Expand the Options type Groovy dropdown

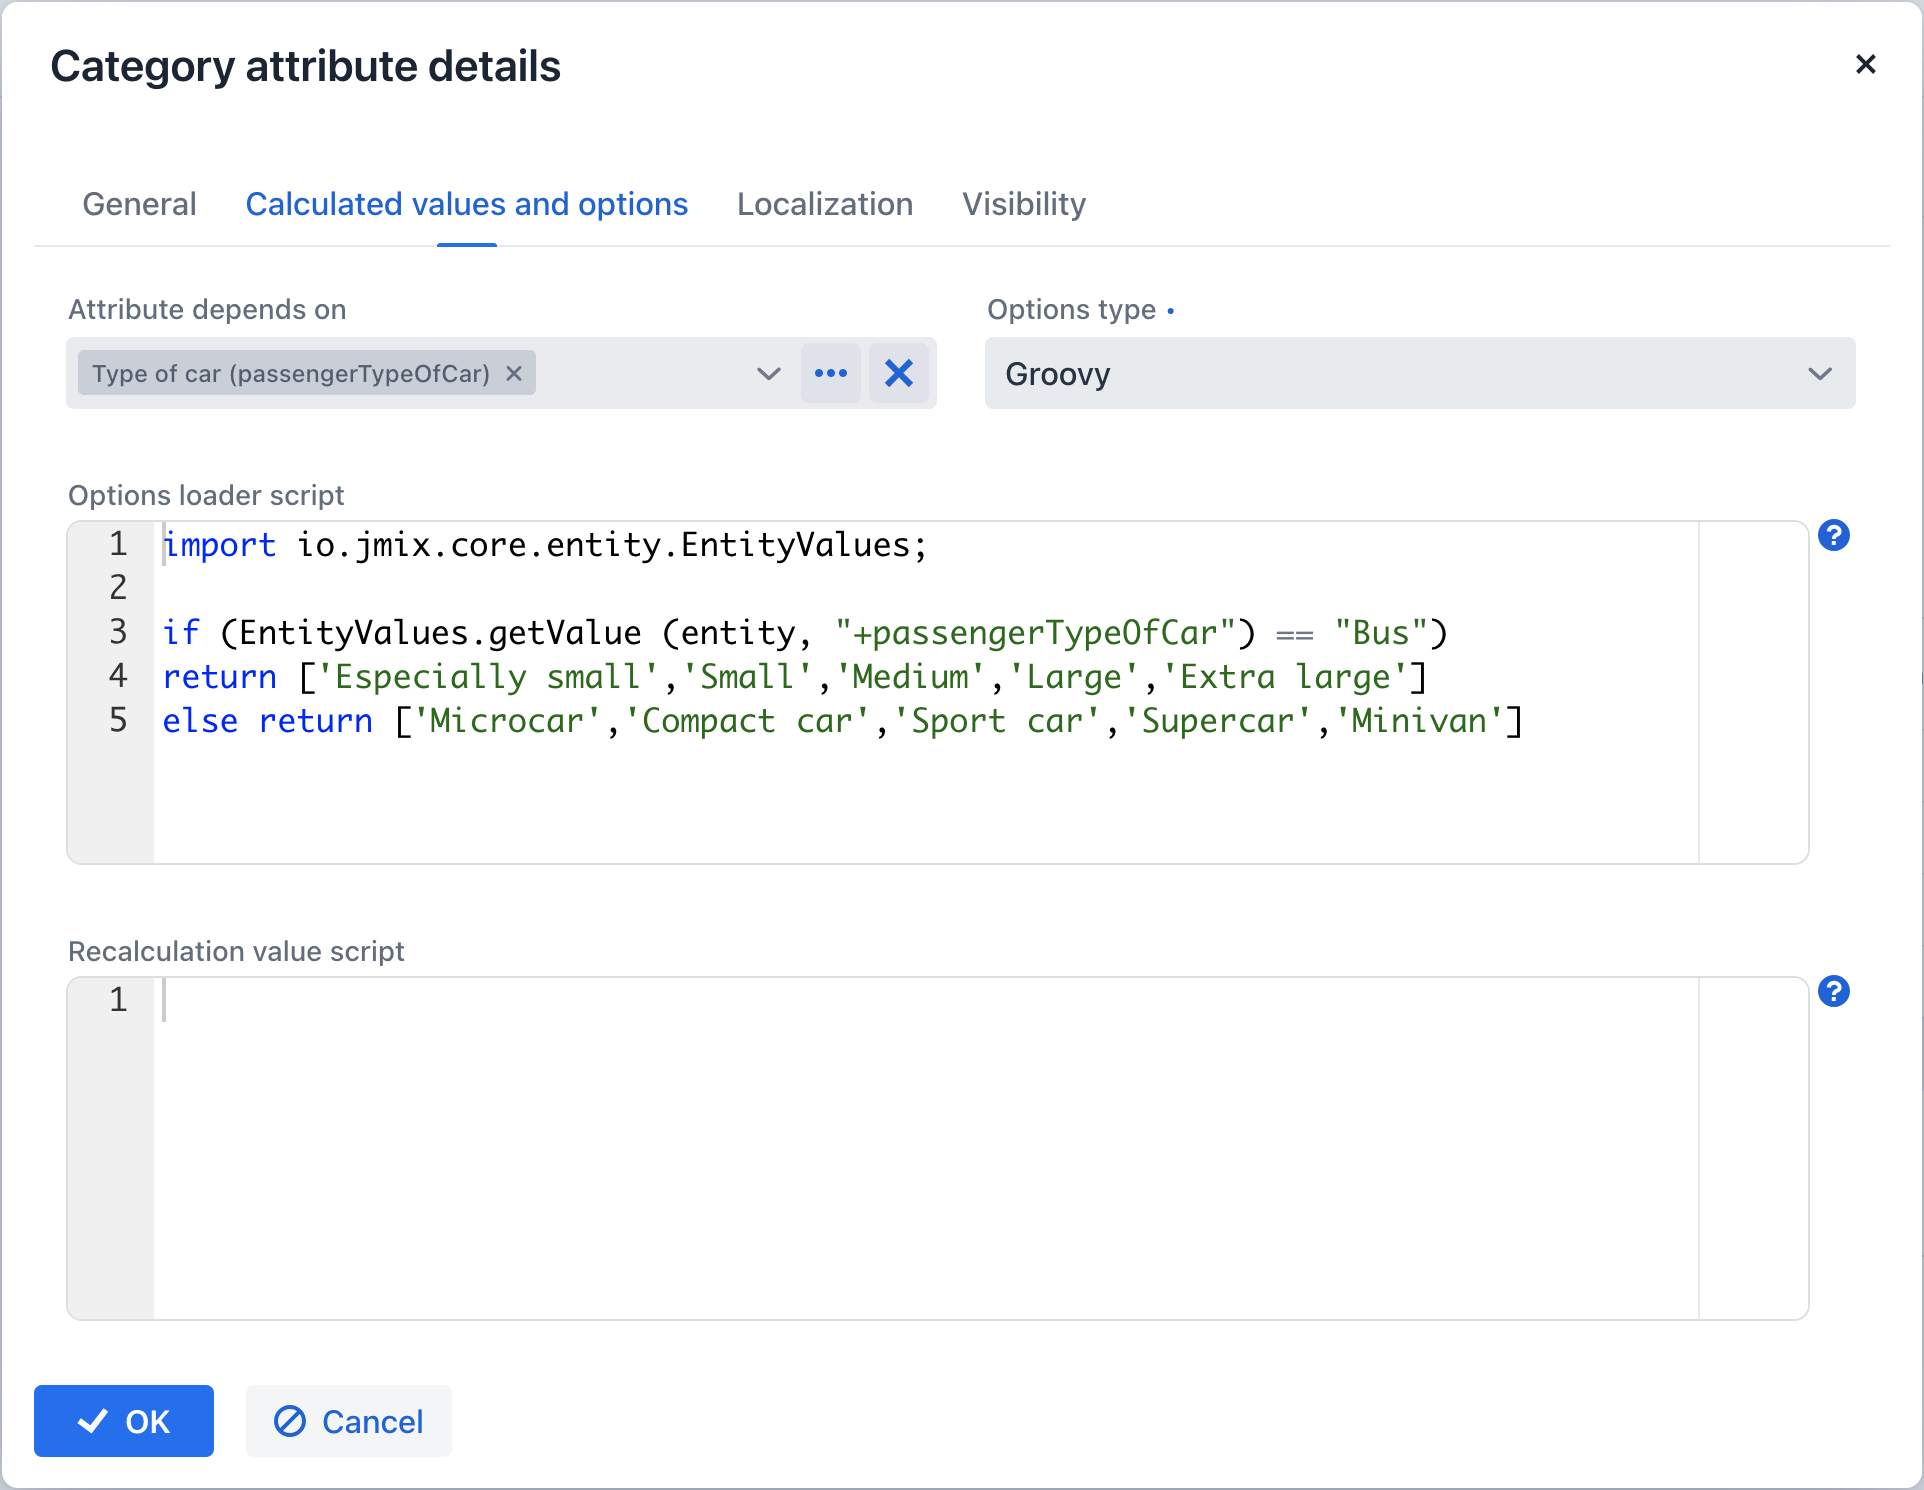point(1818,373)
